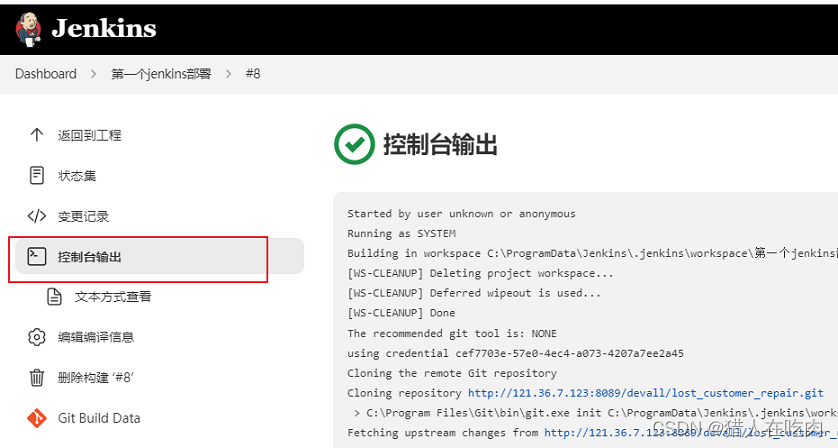The height and width of the screenshot is (448, 838).
Task: Click the document icon beside 状态集
Action: [x=37, y=175]
